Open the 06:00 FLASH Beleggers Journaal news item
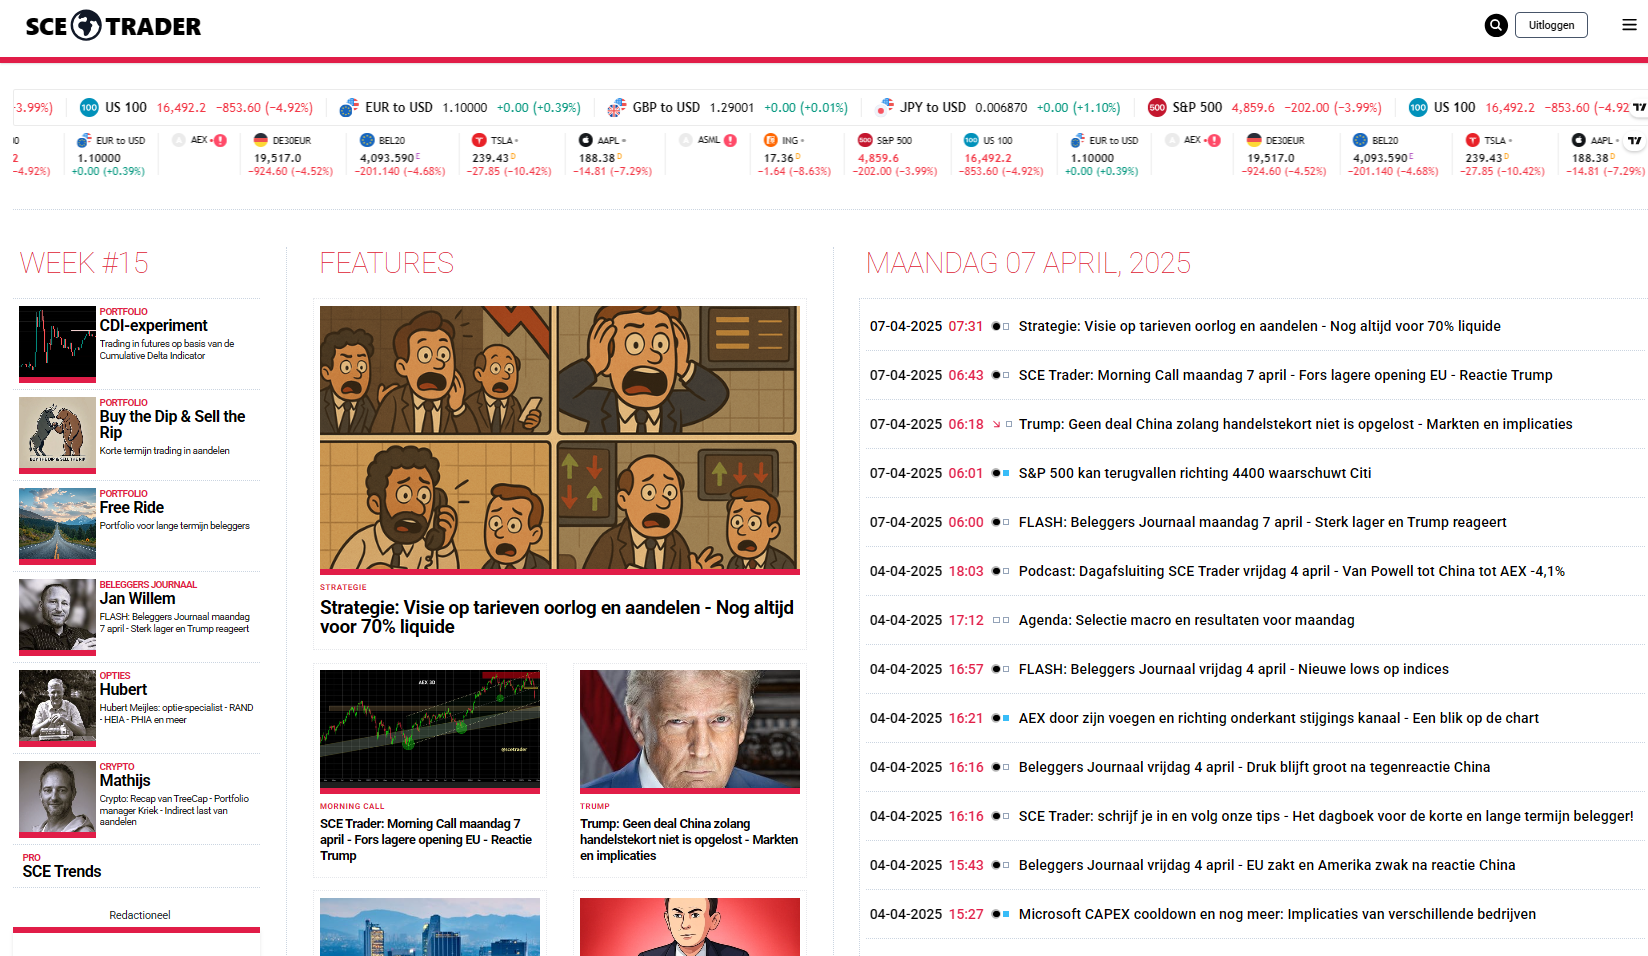Image resolution: width=1648 pixels, height=956 pixels. pyautogui.click(x=1263, y=522)
